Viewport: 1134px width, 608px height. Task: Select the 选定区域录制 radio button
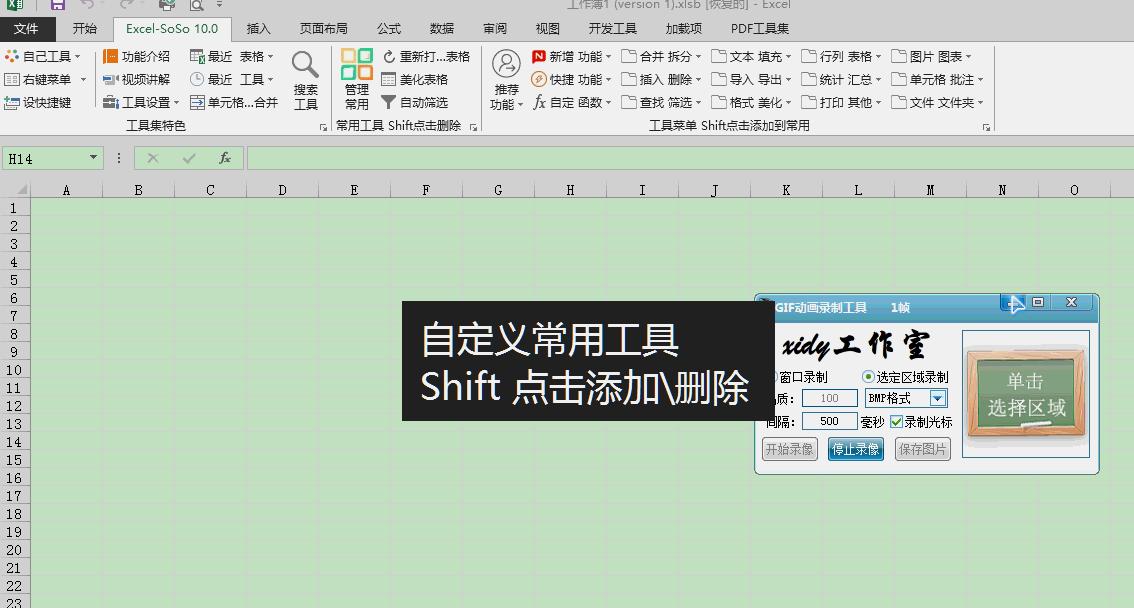(869, 377)
